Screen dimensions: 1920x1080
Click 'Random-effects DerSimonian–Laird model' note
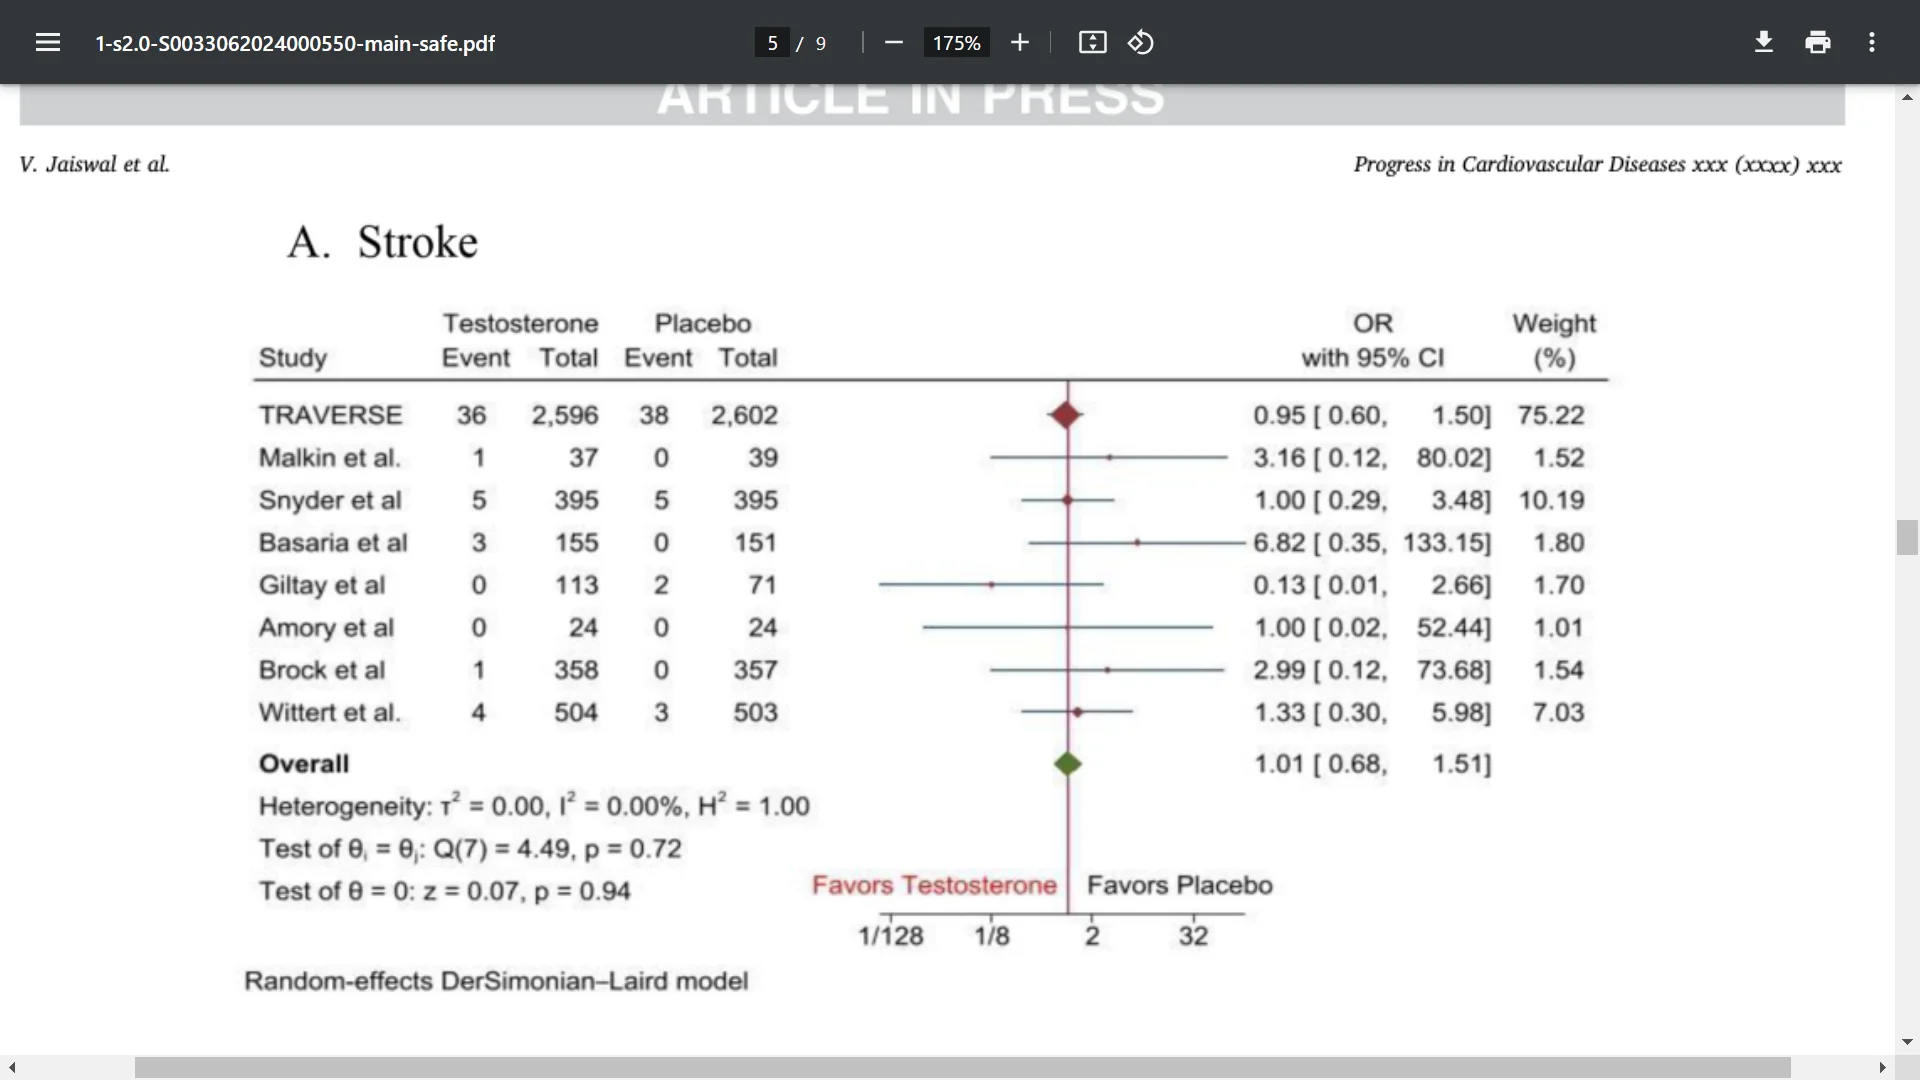pos(496,981)
